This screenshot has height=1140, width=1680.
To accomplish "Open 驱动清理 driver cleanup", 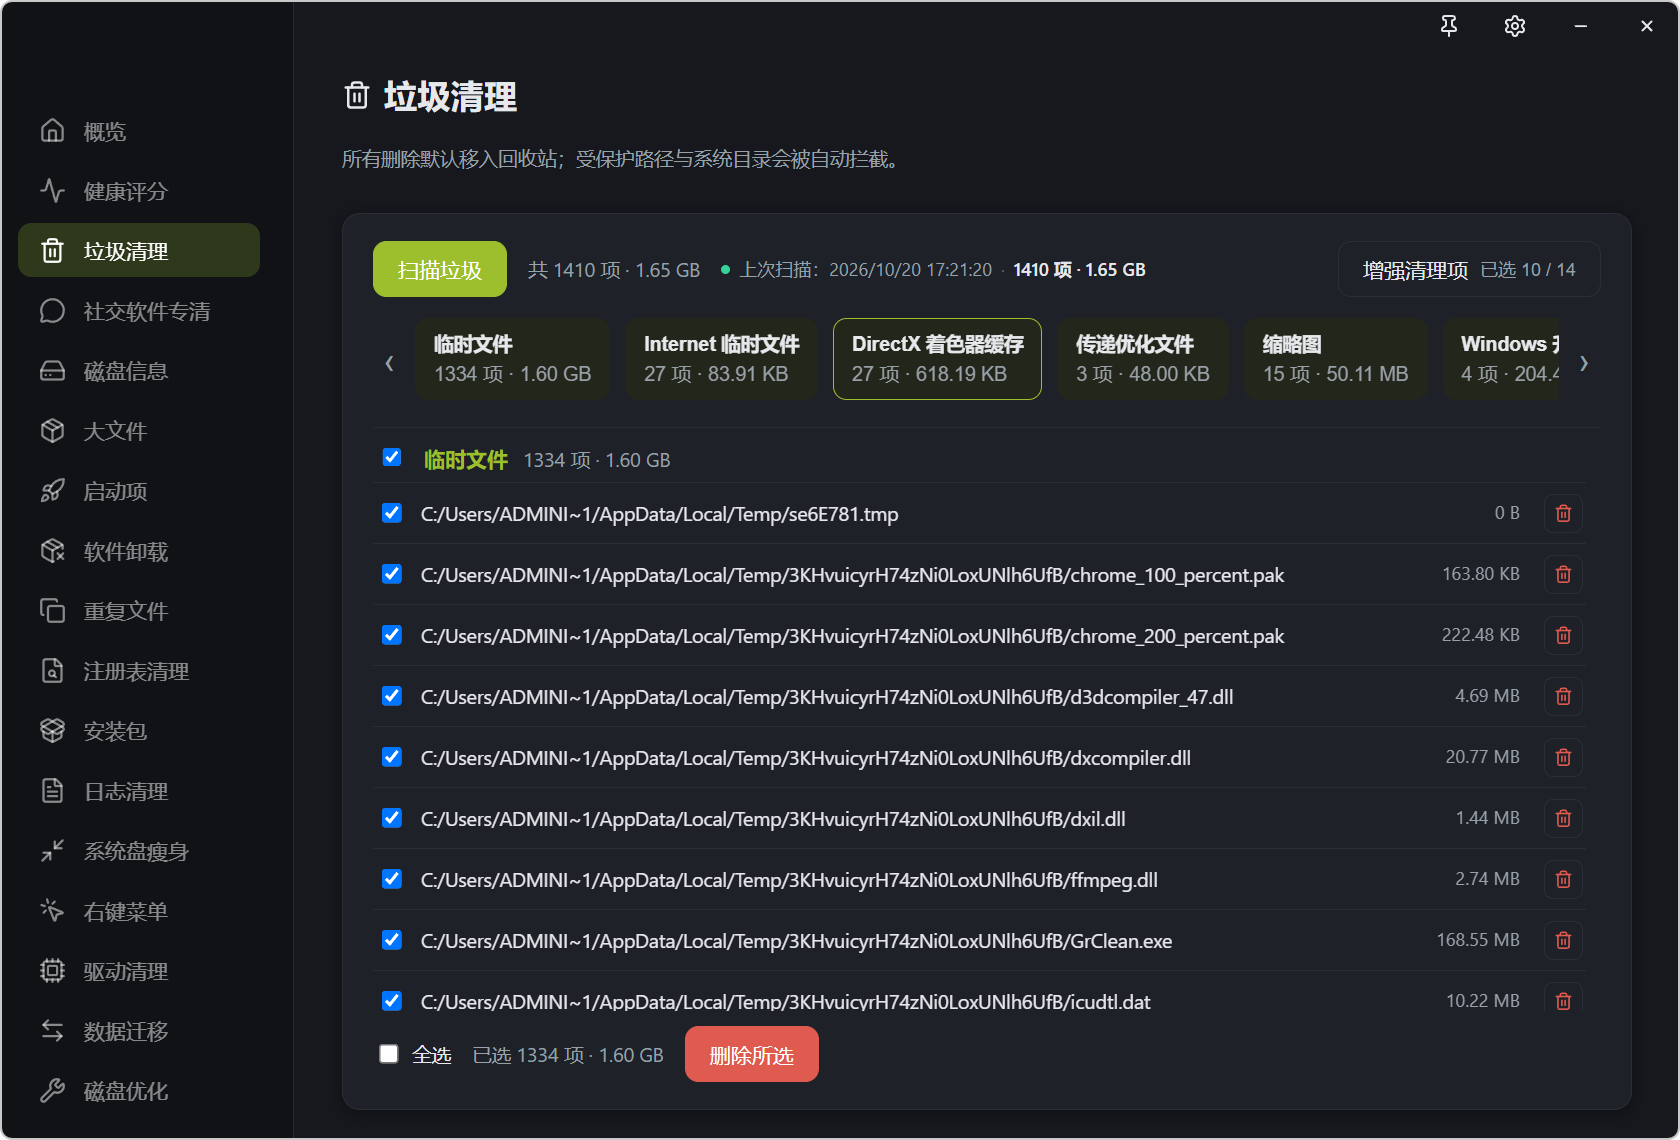I will coord(139,971).
